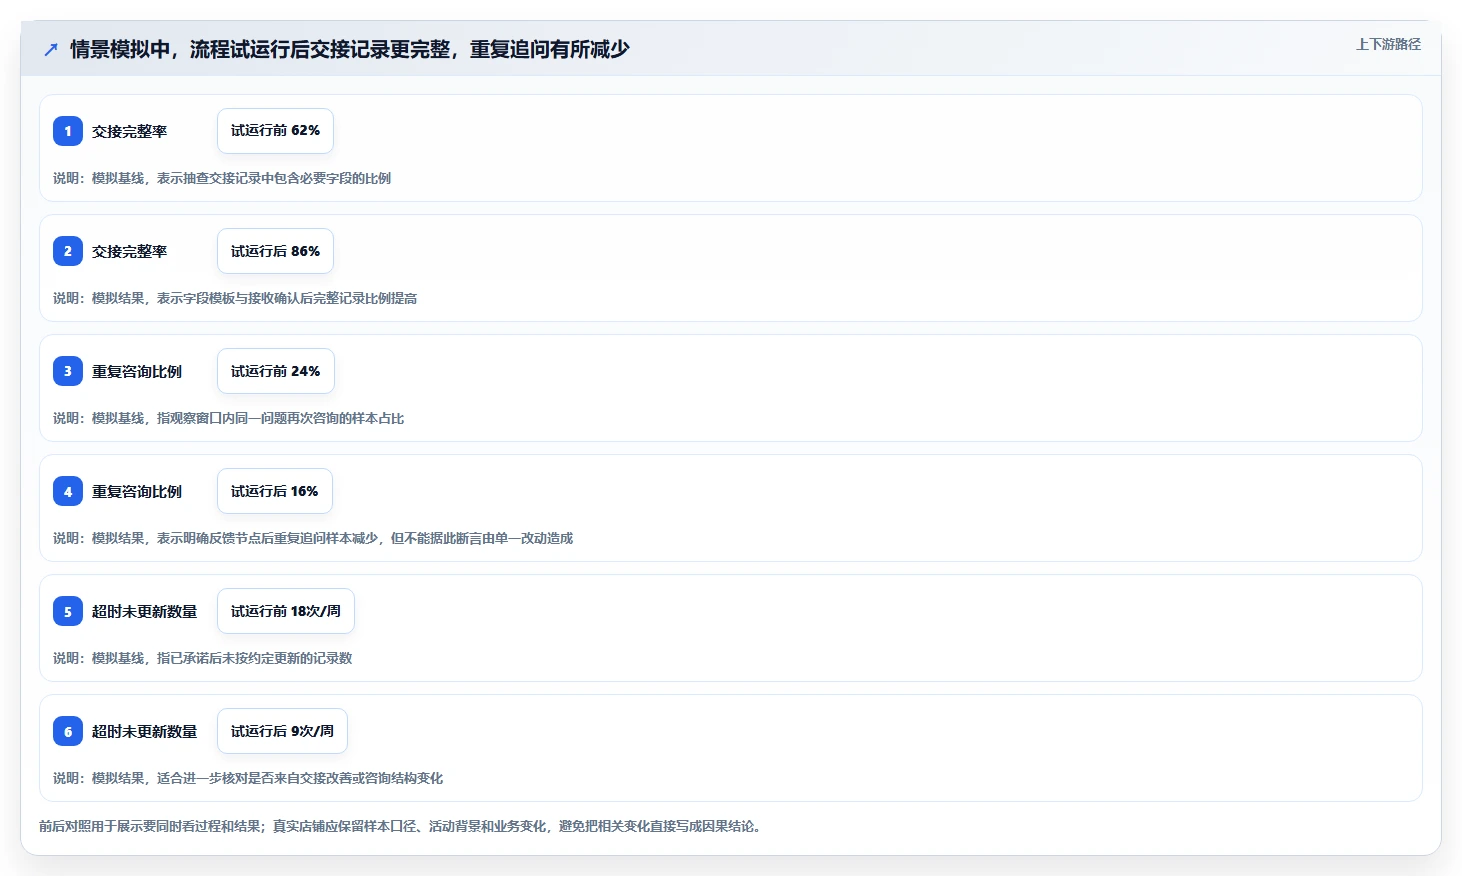The height and width of the screenshot is (876, 1462).
Task: Click number badge 3
Action: [x=68, y=371]
